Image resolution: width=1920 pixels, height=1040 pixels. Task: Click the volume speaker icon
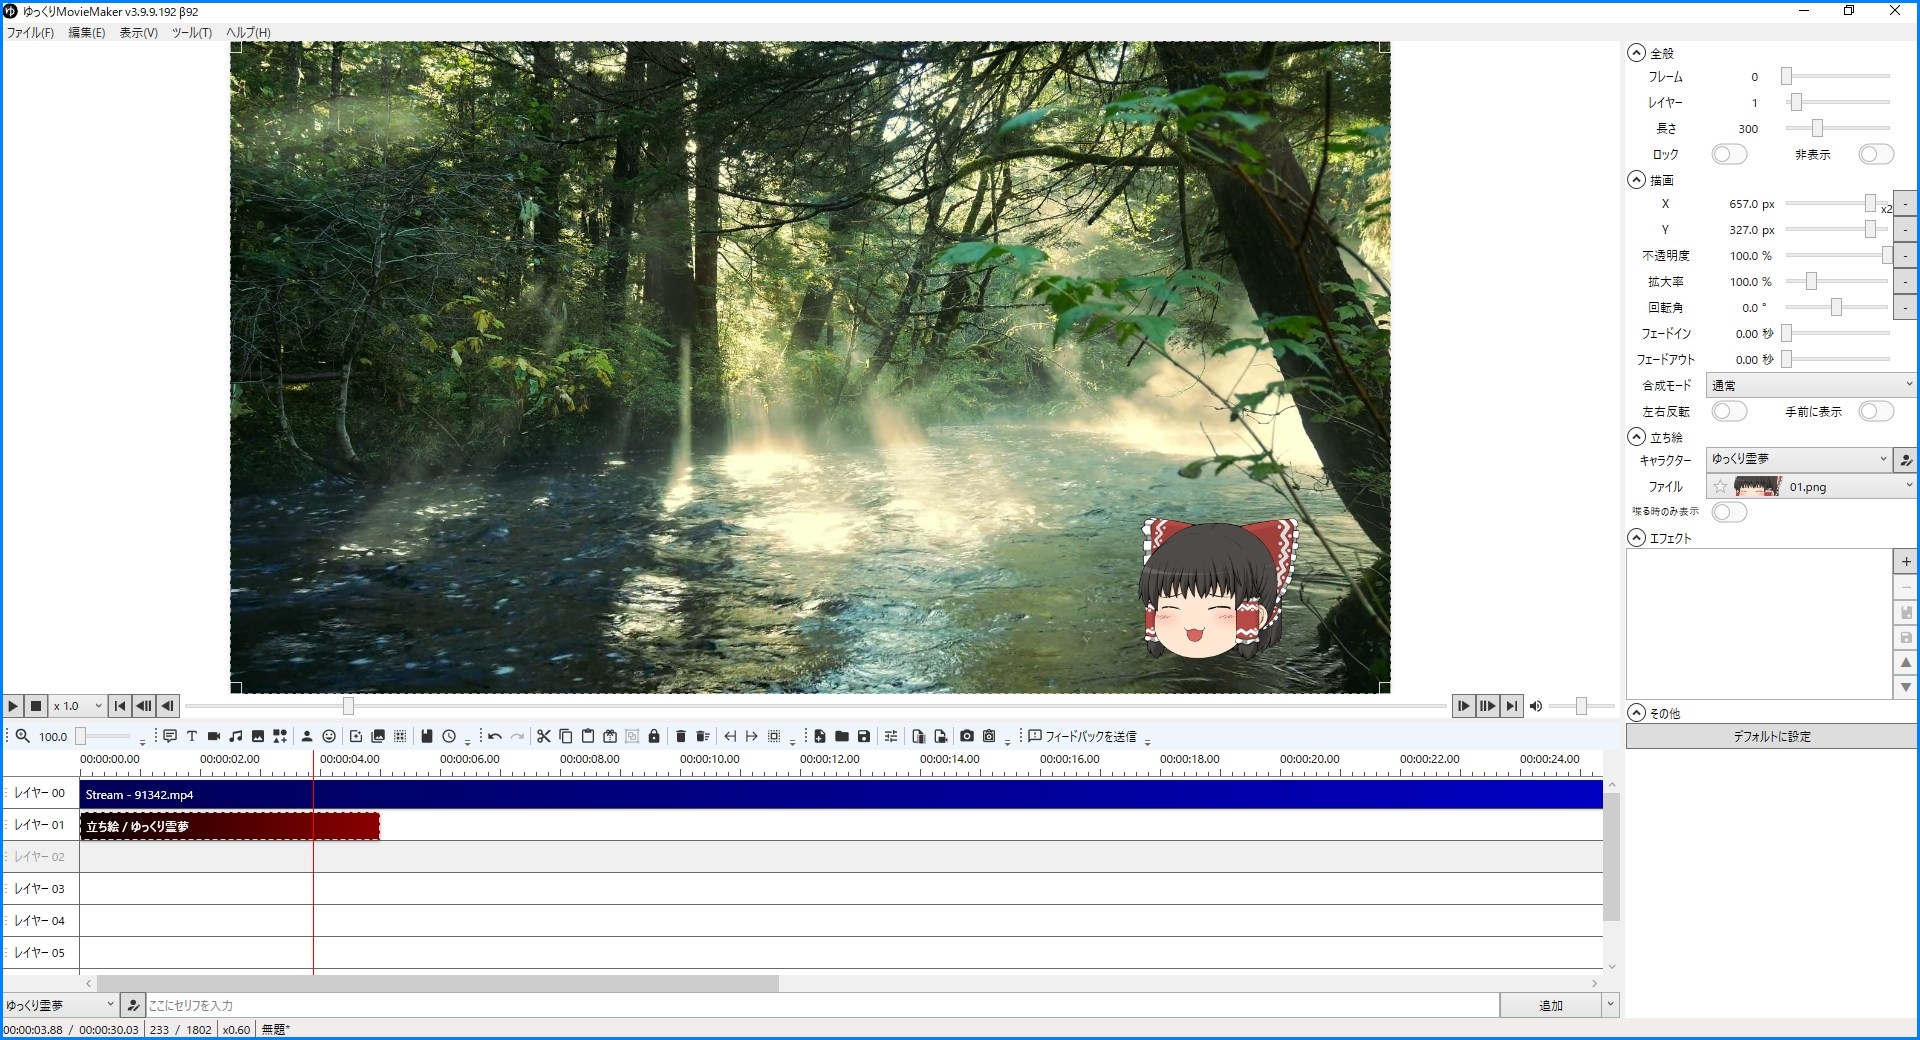pos(1536,706)
